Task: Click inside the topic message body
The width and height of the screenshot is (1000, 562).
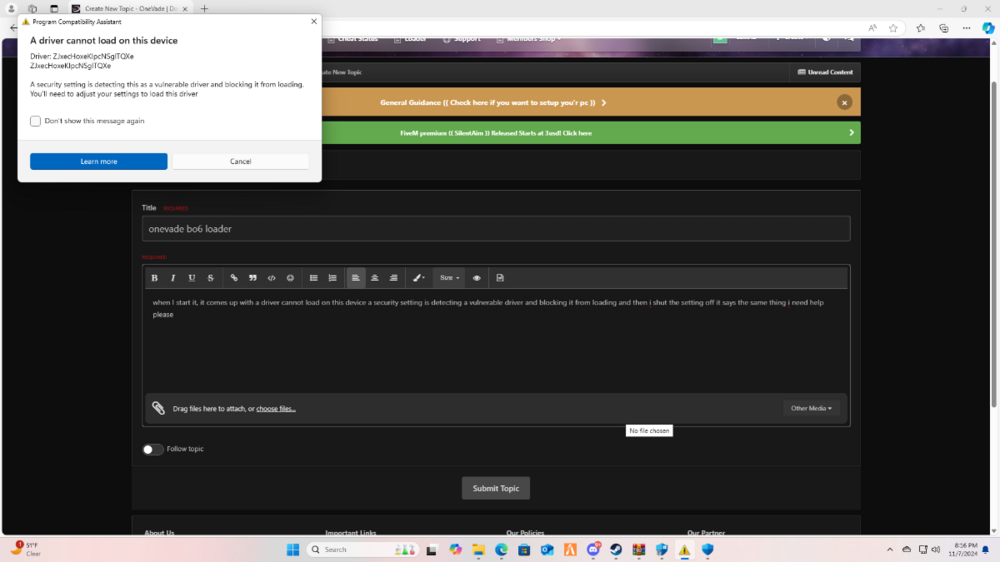Action: click(496, 341)
